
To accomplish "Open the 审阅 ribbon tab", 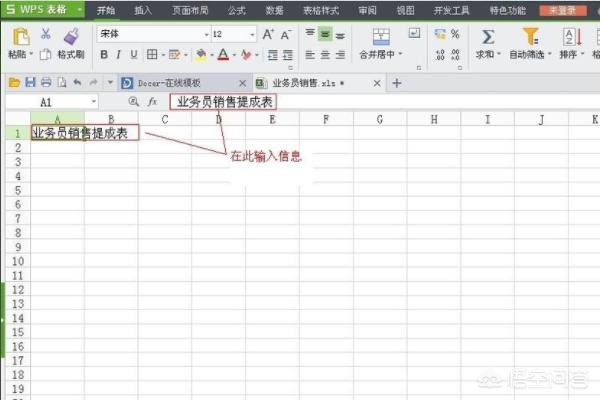I will click(367, 10).
